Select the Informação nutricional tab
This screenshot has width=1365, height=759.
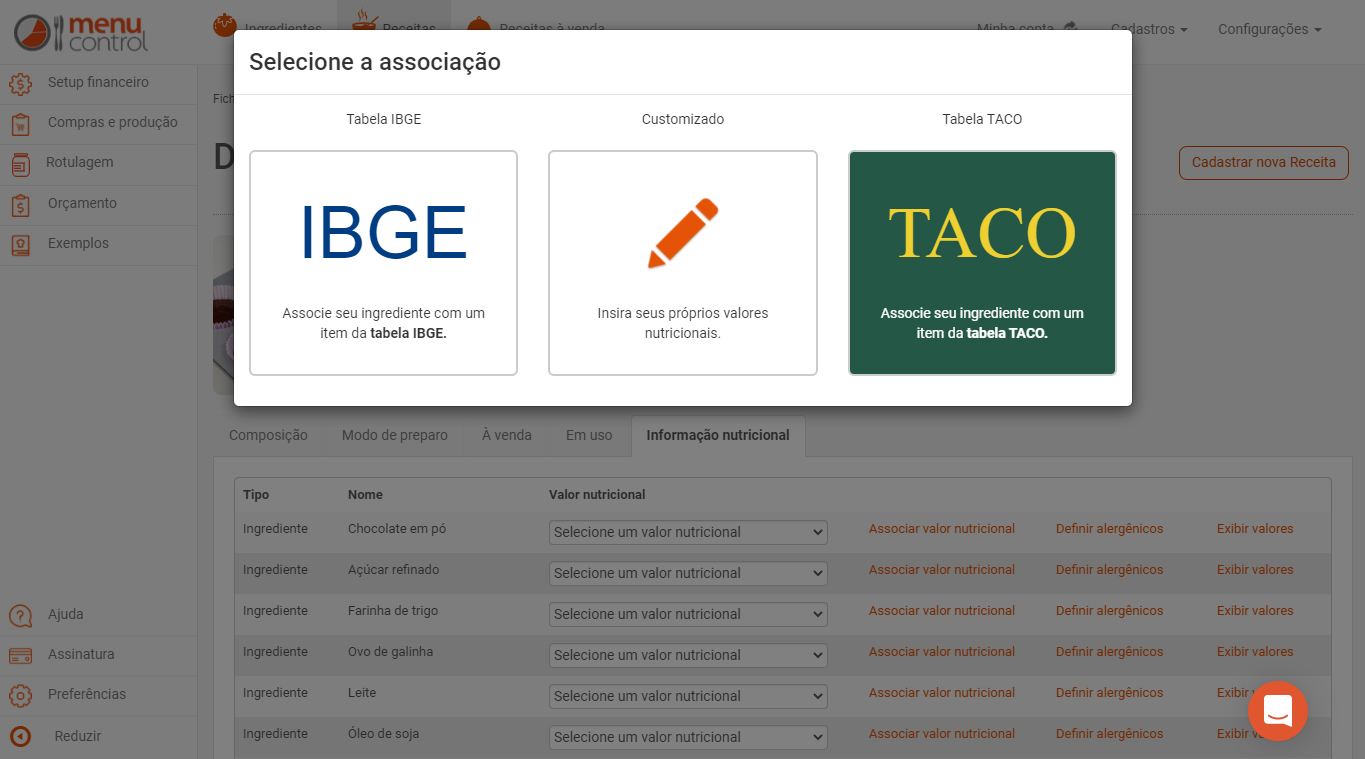coord(718,436)
